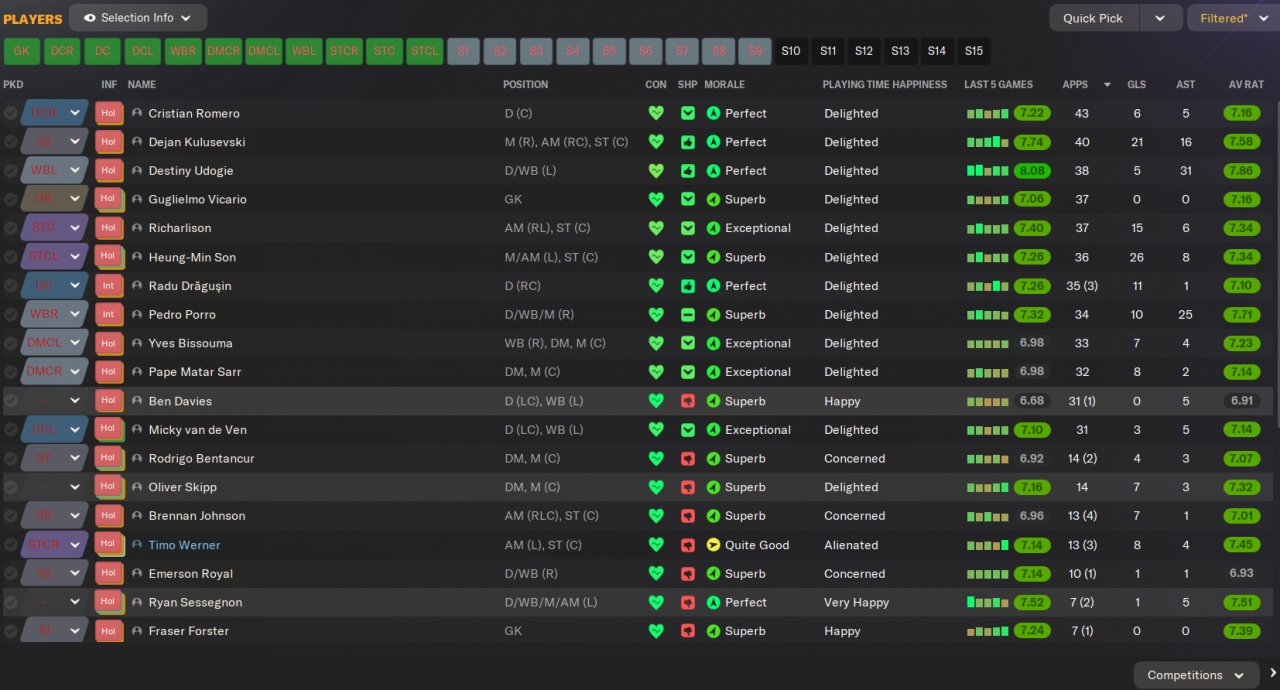Image resolution: width=1280 pixels, height=690 pixels.
Task: Click Cristian Romero's condition heart icon
Action: click(x=656, y=113)
